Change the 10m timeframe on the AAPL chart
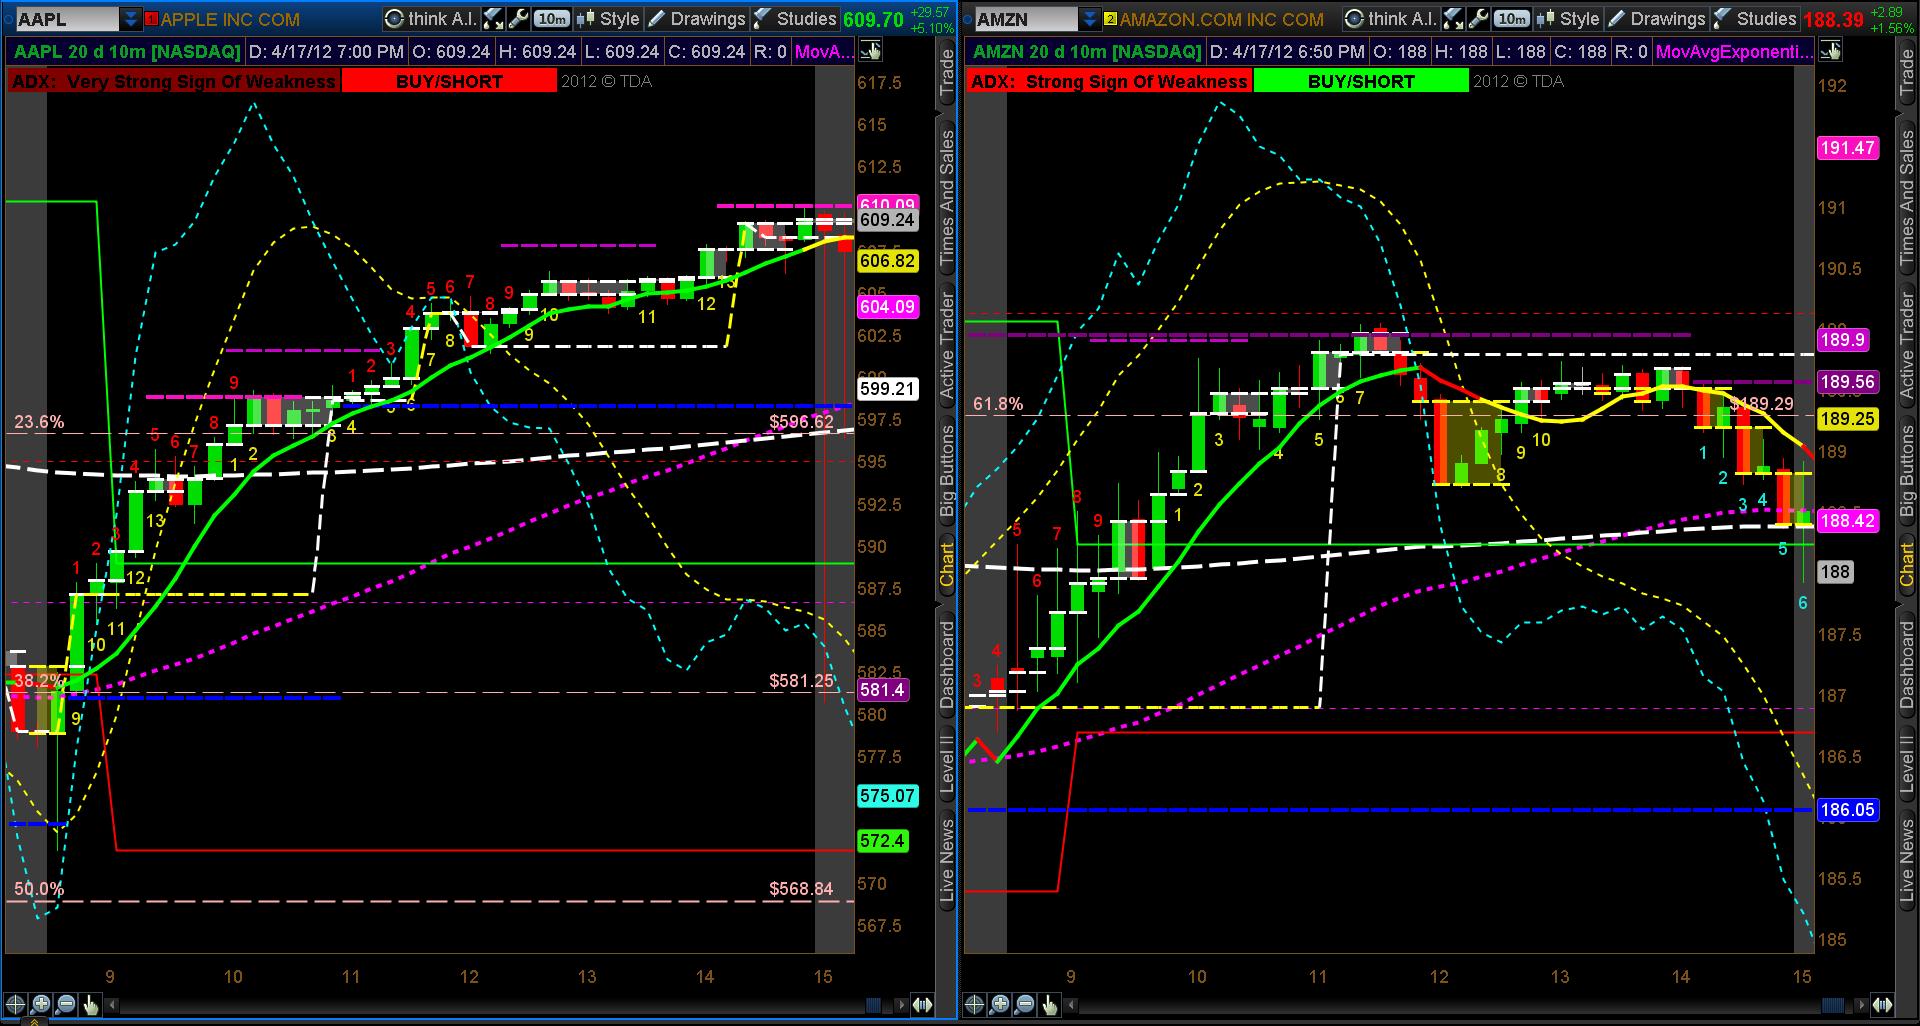1920x1026 pixels. (x=552, y=19)
